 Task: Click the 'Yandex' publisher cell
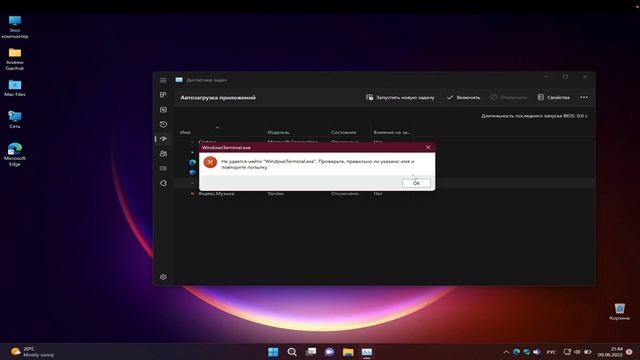pyautogui.click(x=276, y=193)
